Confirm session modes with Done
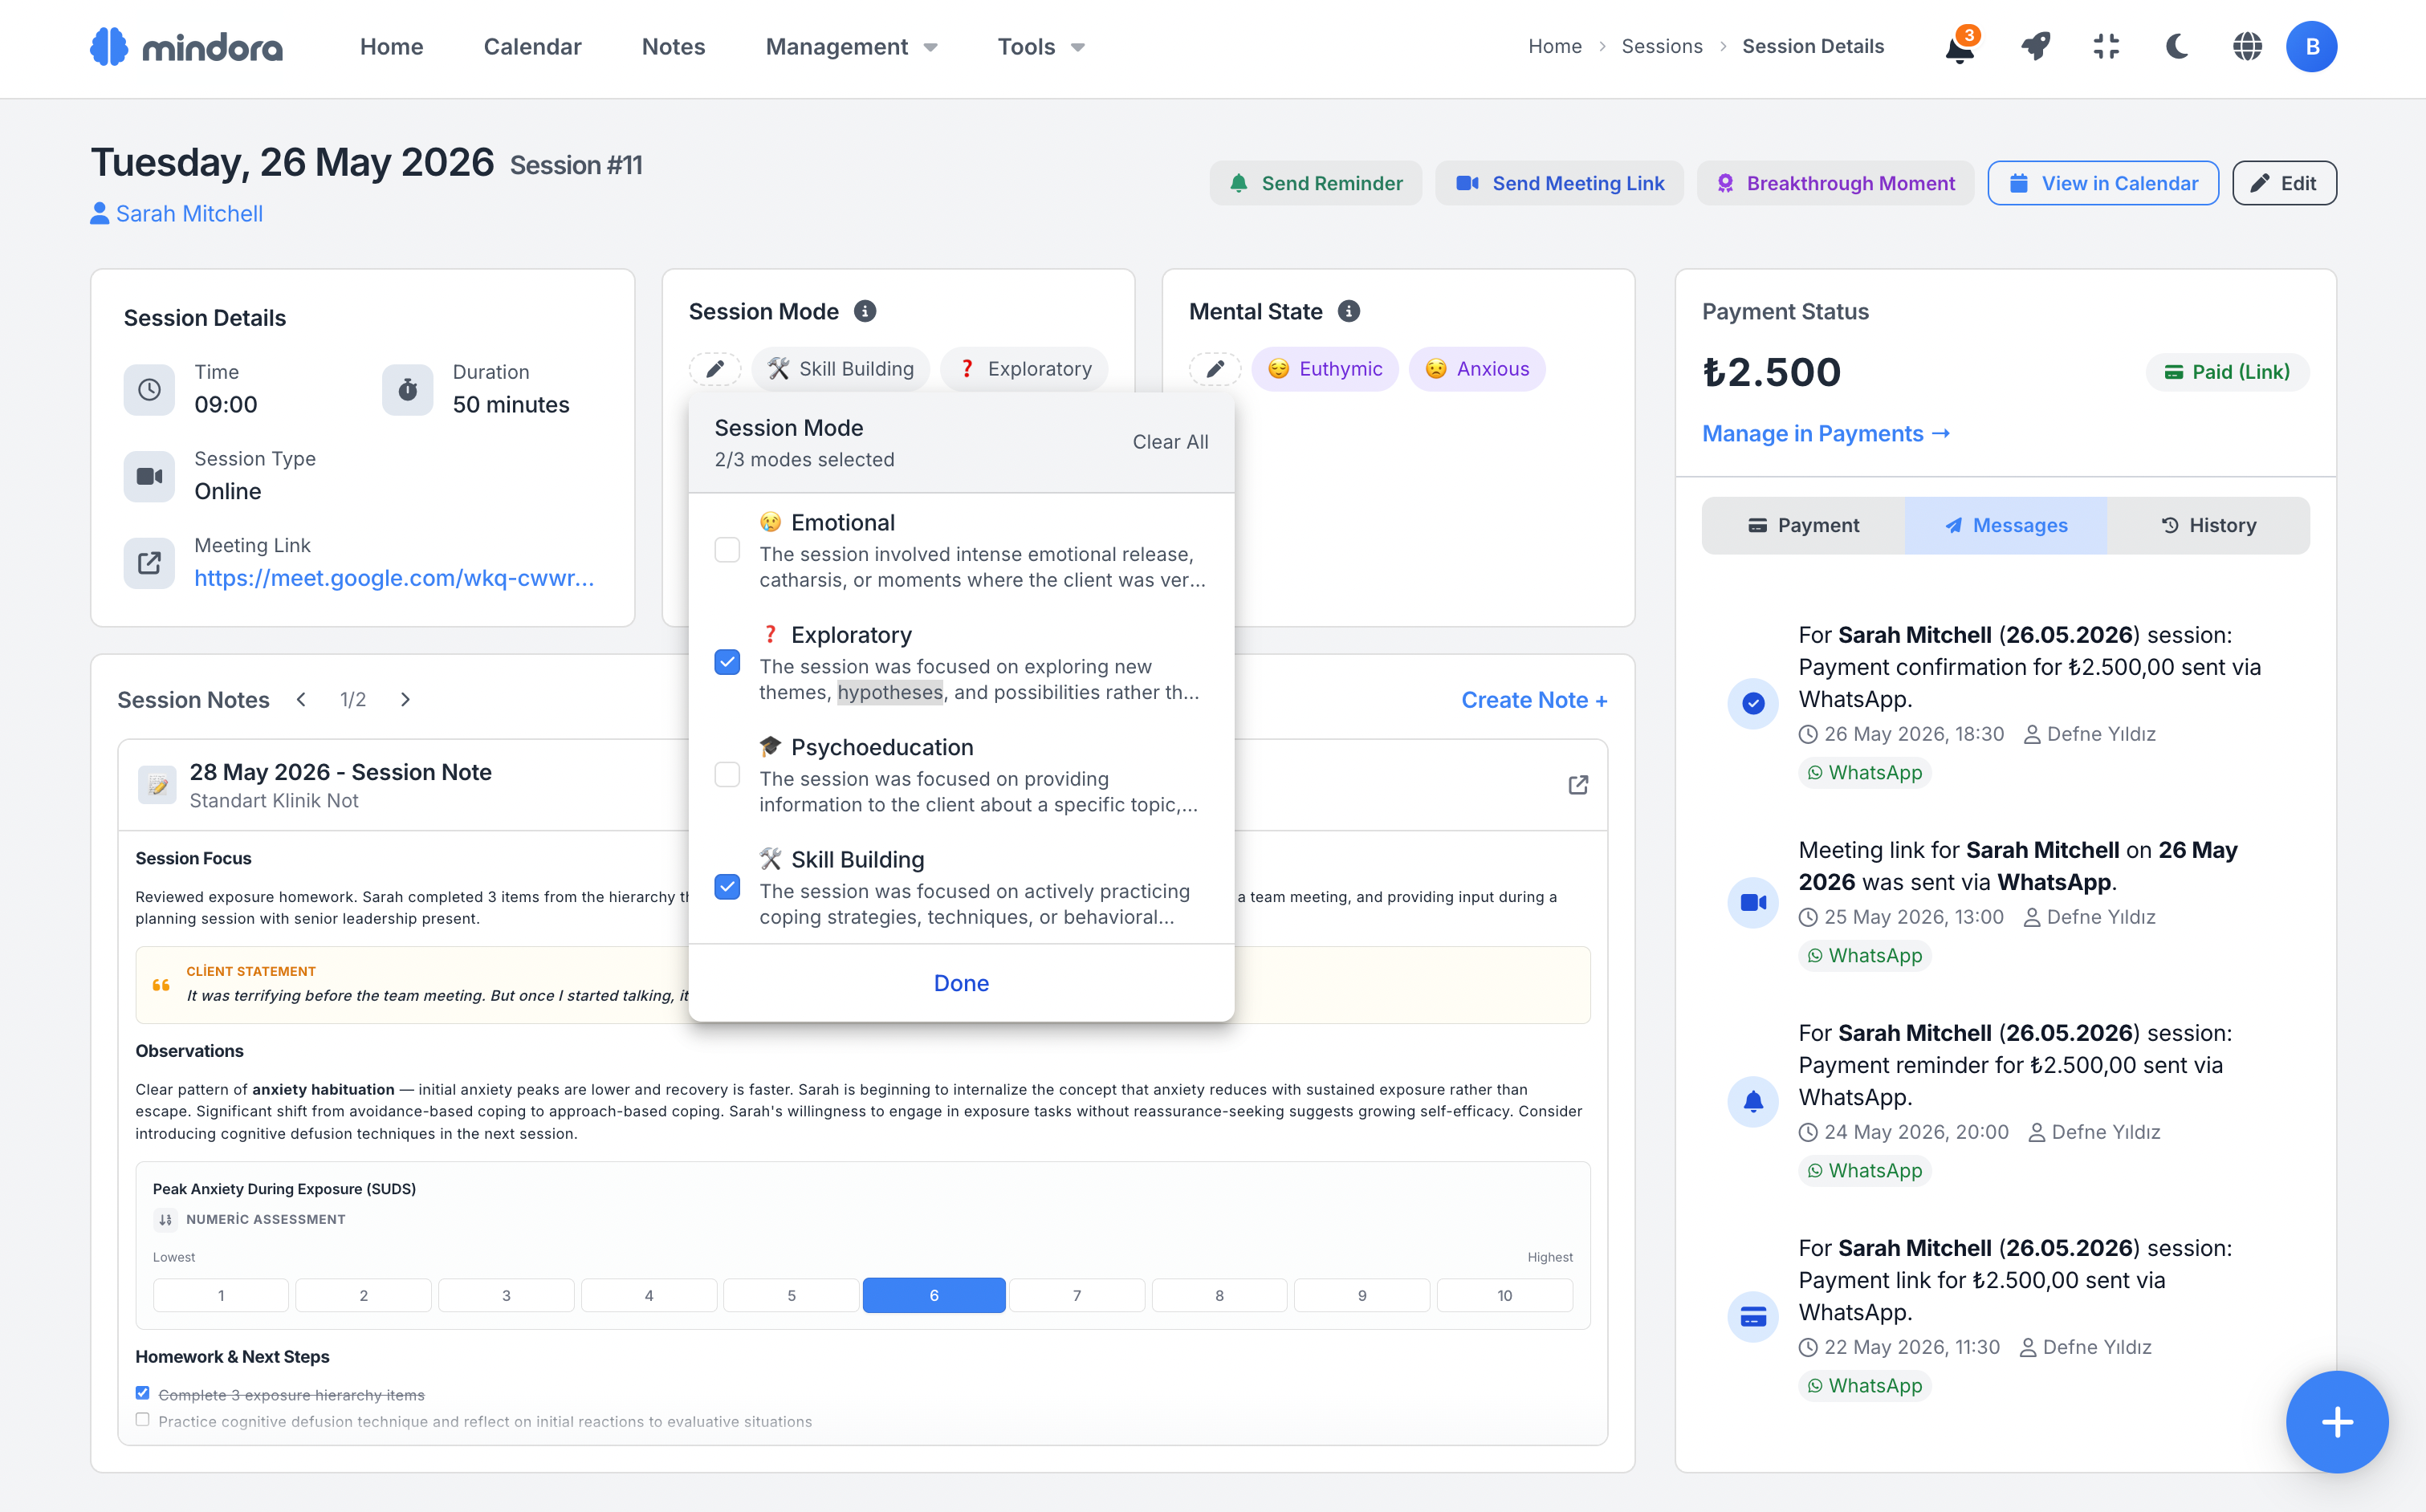The image size is (2426, 1512). click(961, 983)
